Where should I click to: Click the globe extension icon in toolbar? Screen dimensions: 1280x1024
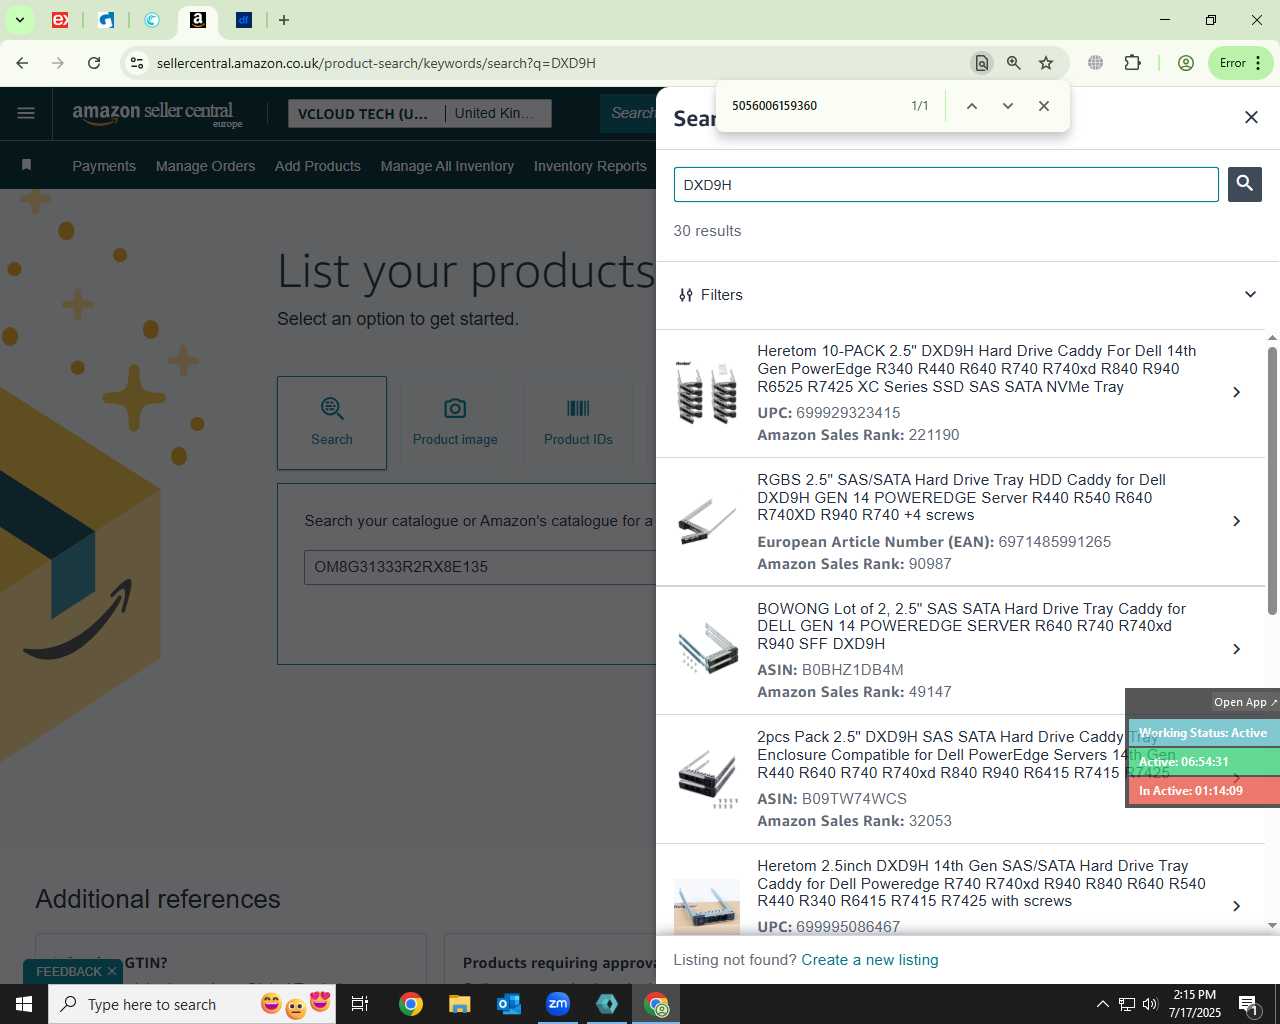pos(1096,63)
